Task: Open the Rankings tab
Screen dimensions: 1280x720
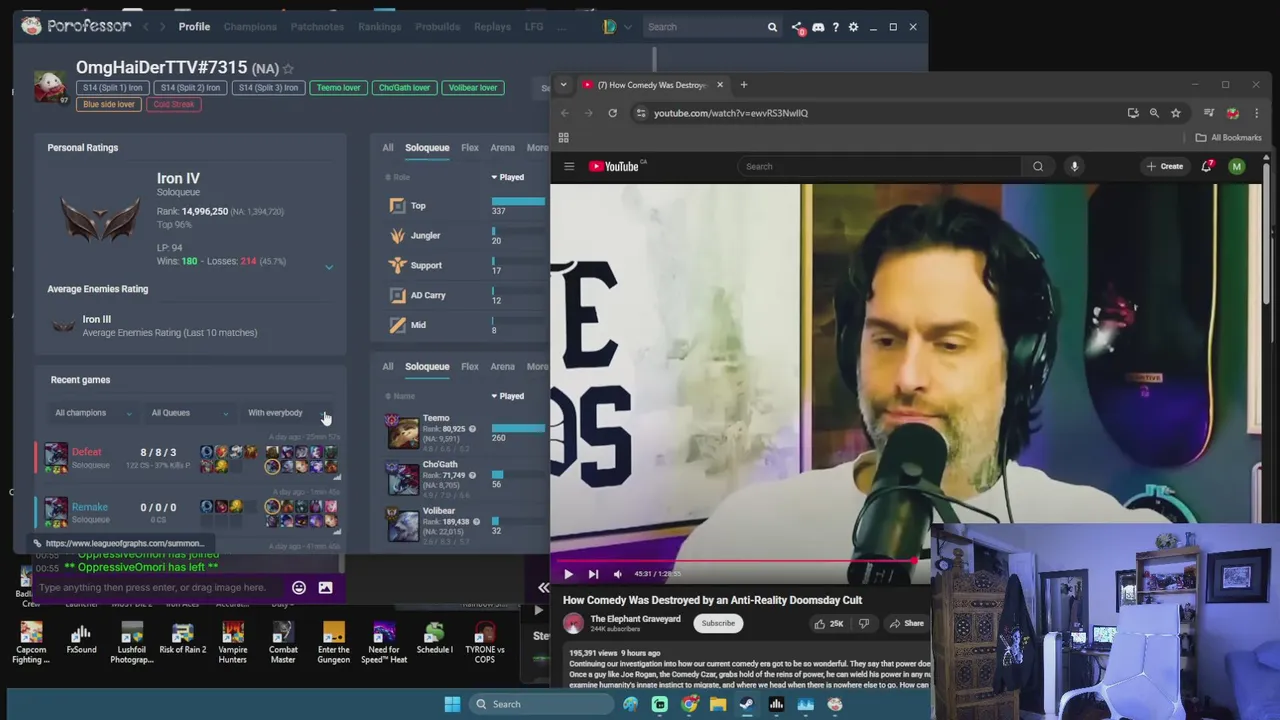Action: pos(379,27)
